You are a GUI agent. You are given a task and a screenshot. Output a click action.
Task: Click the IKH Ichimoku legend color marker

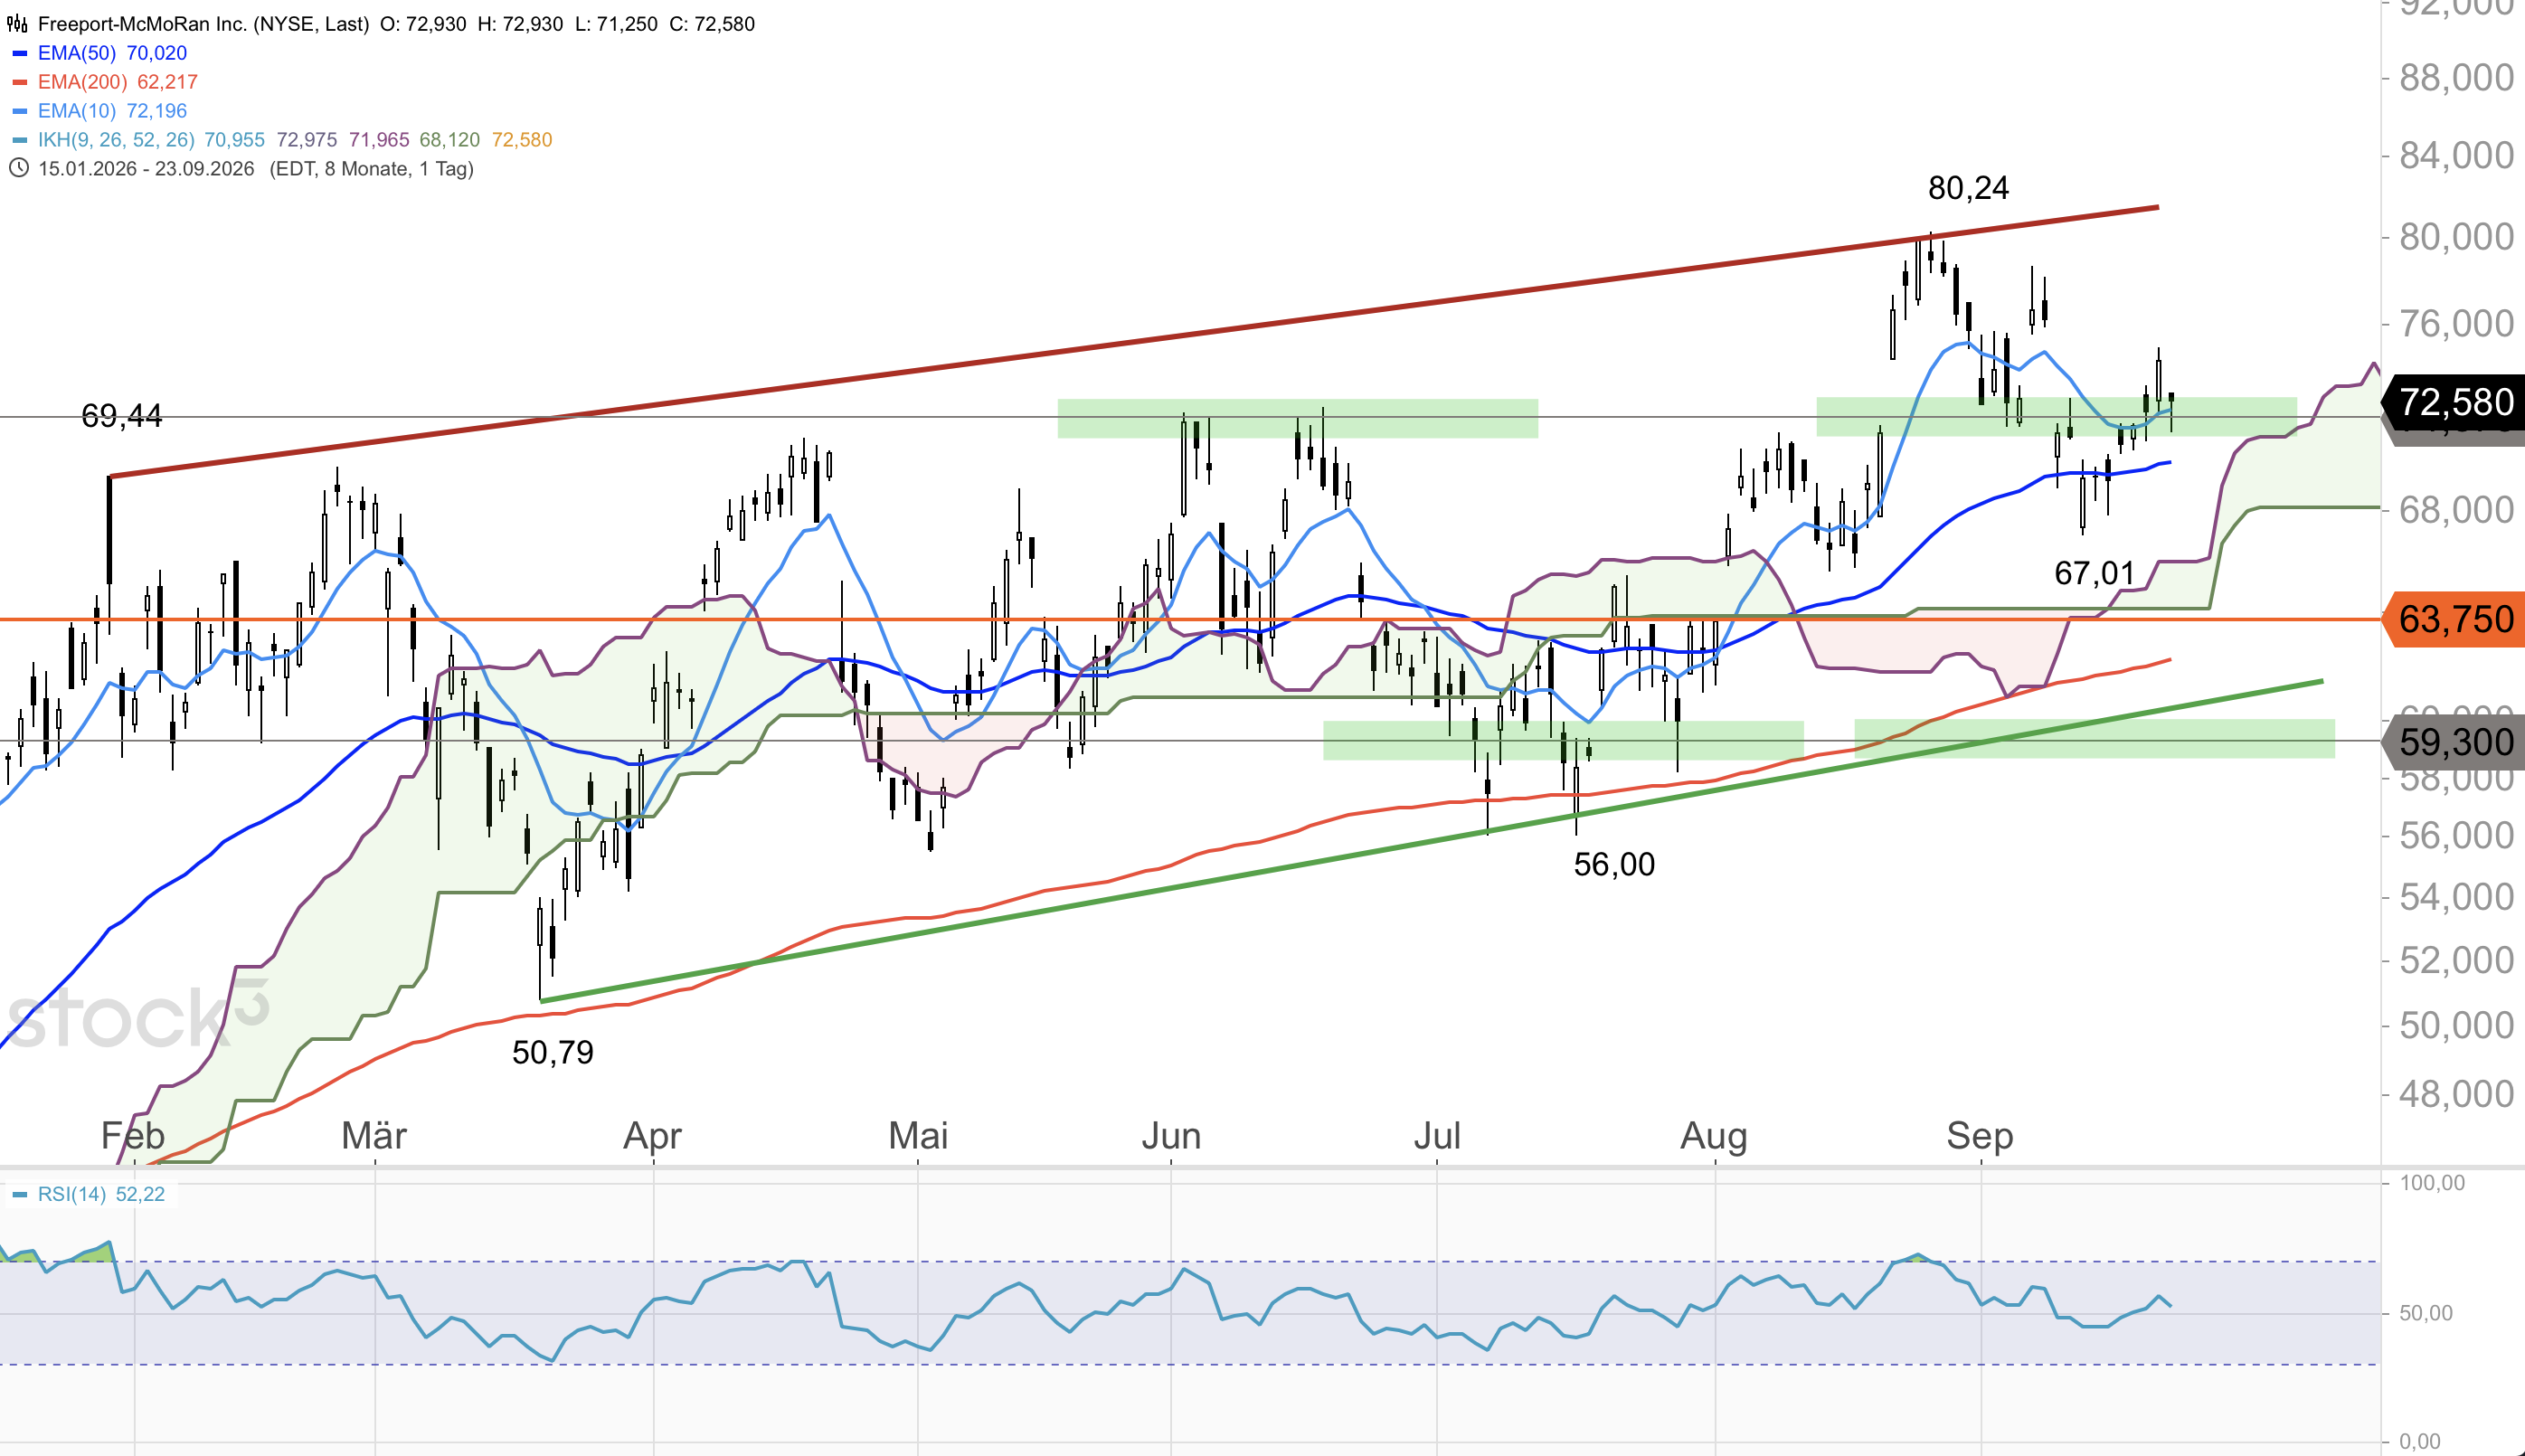click(x=19, y=140)
